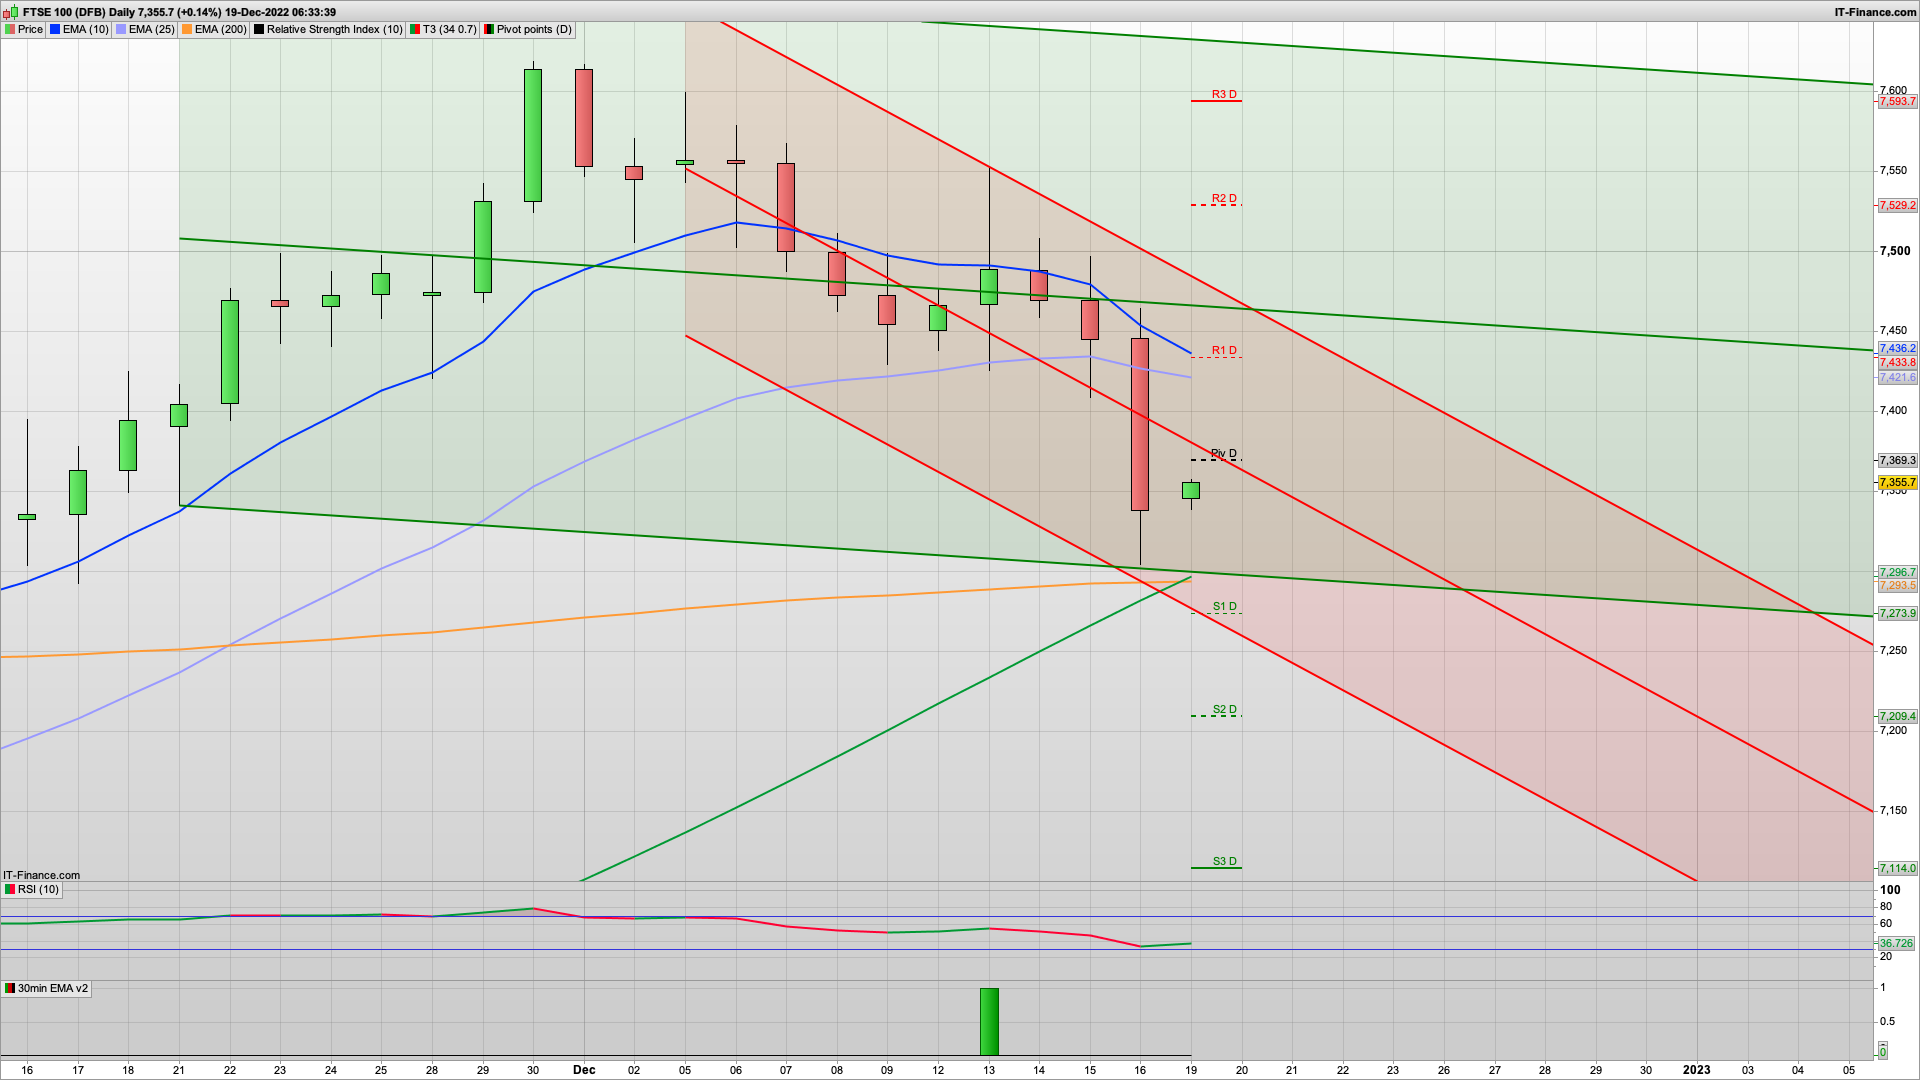This screenshot has width=1920, height=1080.
Task: Click the RSI (10) indicator icon in lower panel
Action: tap(10, 889)
